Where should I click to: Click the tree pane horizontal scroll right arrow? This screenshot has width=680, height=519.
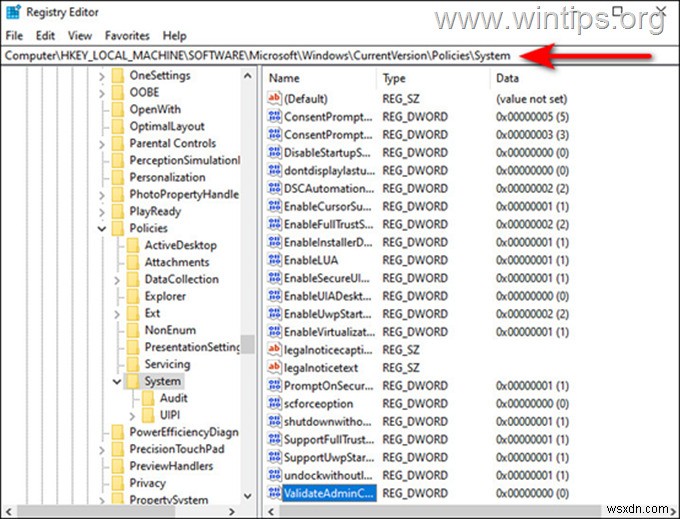click(x=232, y=512)
